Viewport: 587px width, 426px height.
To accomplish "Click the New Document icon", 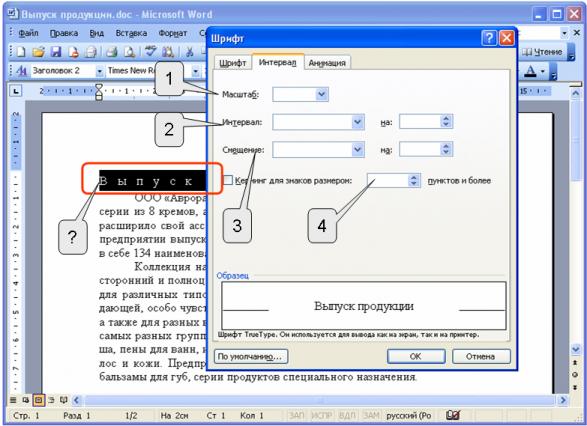I will pos(21,52).
